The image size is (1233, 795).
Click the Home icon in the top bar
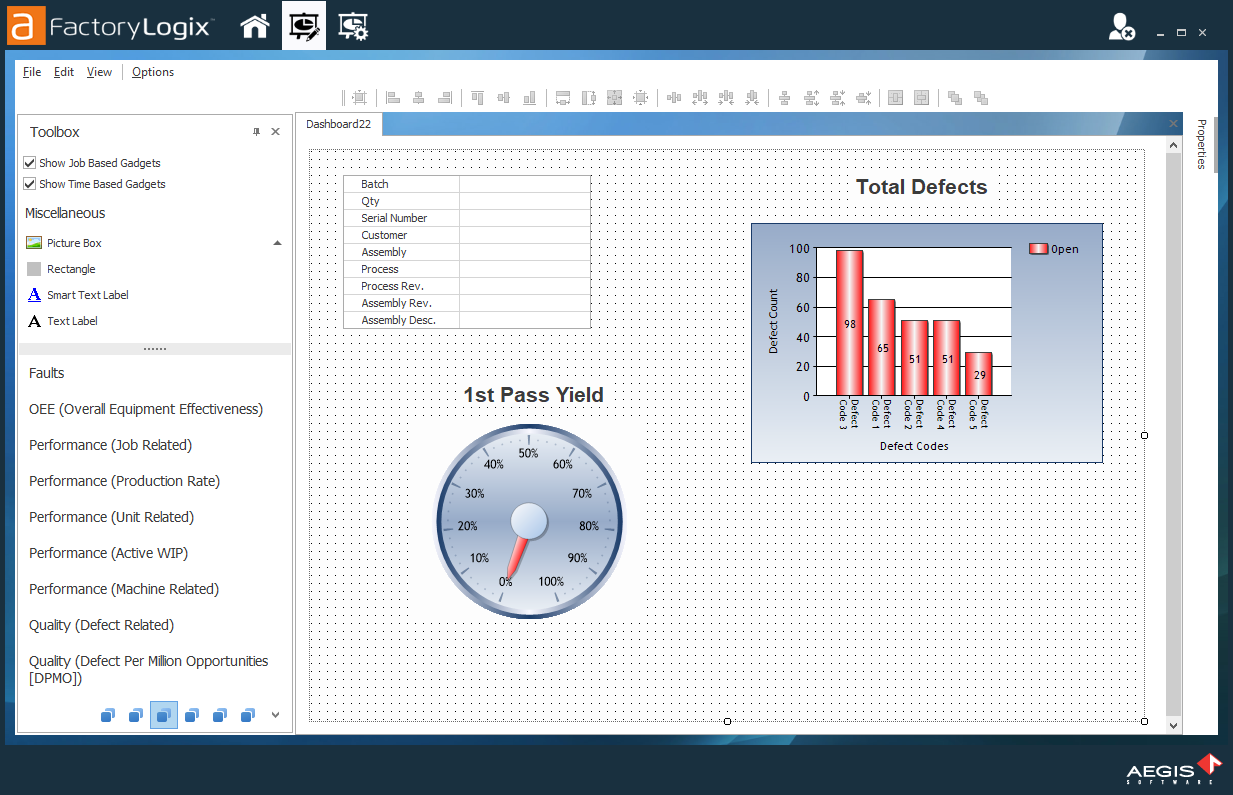[x=255, y=25]
